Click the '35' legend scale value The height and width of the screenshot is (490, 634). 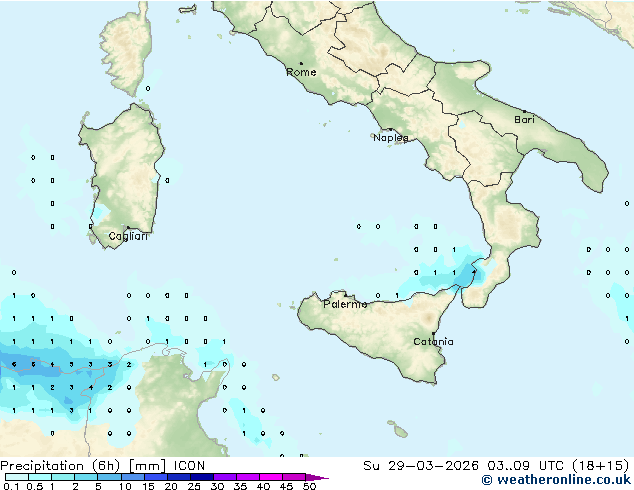240,486
